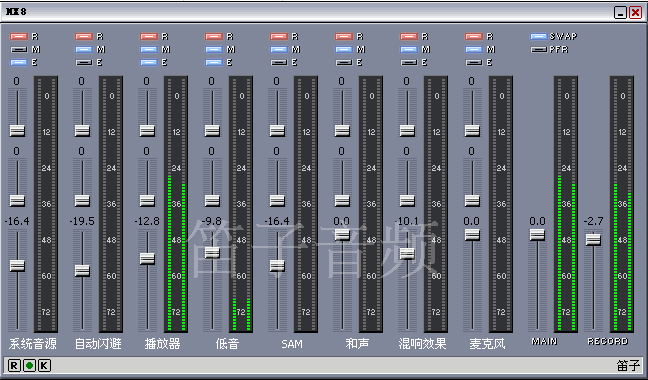Viewport: 648px width, 380px height.
Task: Click the 和声 channel label
Action: click(357, 344)
